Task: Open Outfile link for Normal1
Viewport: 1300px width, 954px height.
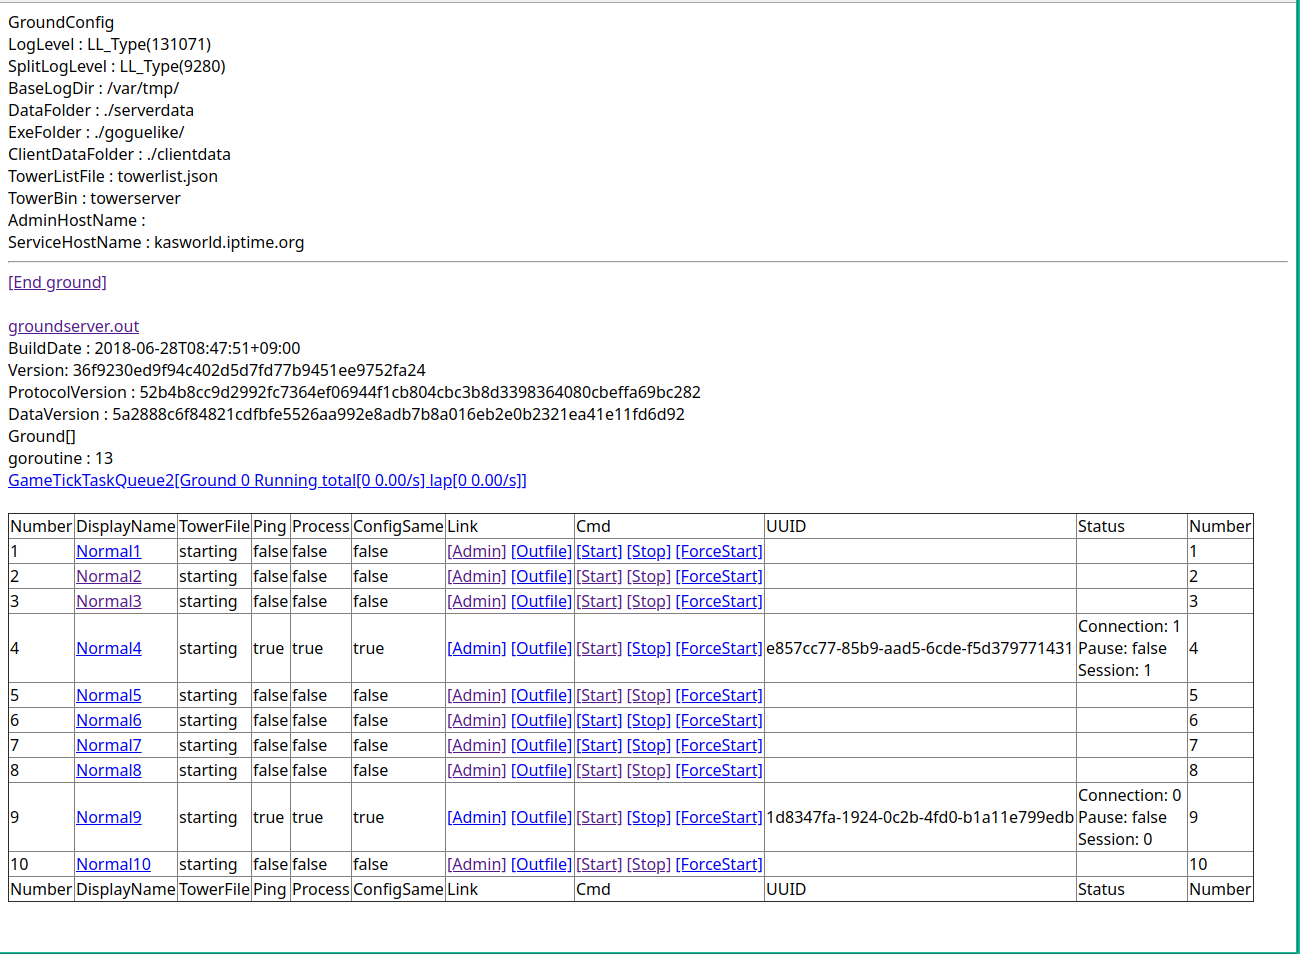Action: point(541,551)
